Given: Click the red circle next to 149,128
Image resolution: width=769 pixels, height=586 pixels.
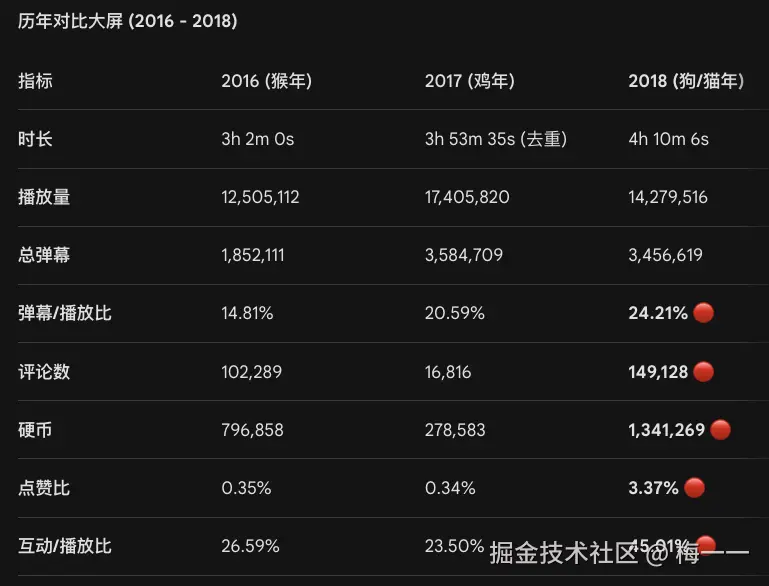Looking at the screenshot, I should pos(703,372).
